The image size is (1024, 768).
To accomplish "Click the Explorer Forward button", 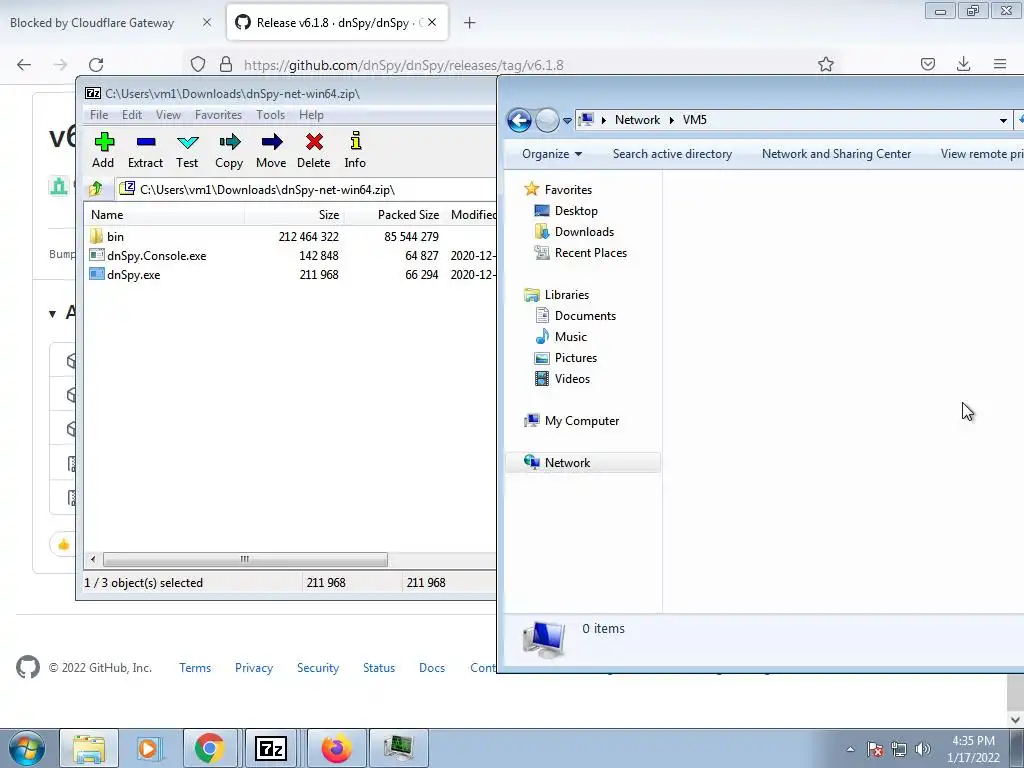I will pyautogui.click(x=547, y=120).
